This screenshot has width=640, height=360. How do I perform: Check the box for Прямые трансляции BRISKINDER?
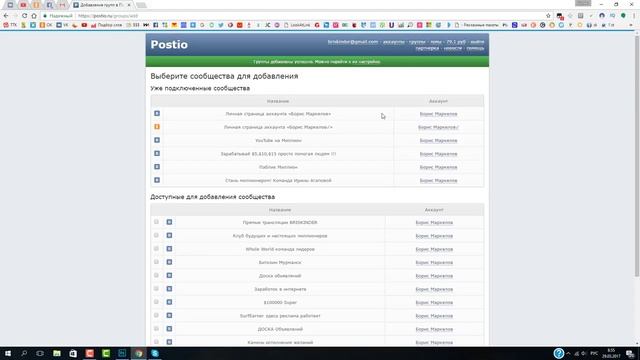[x=156, y=222]
